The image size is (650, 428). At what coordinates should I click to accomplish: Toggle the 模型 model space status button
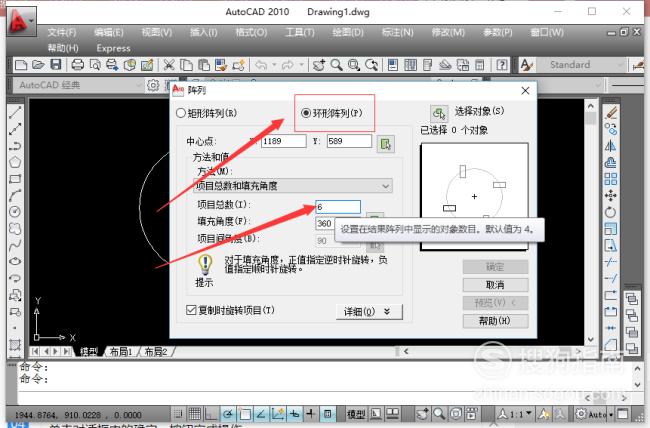356,413
